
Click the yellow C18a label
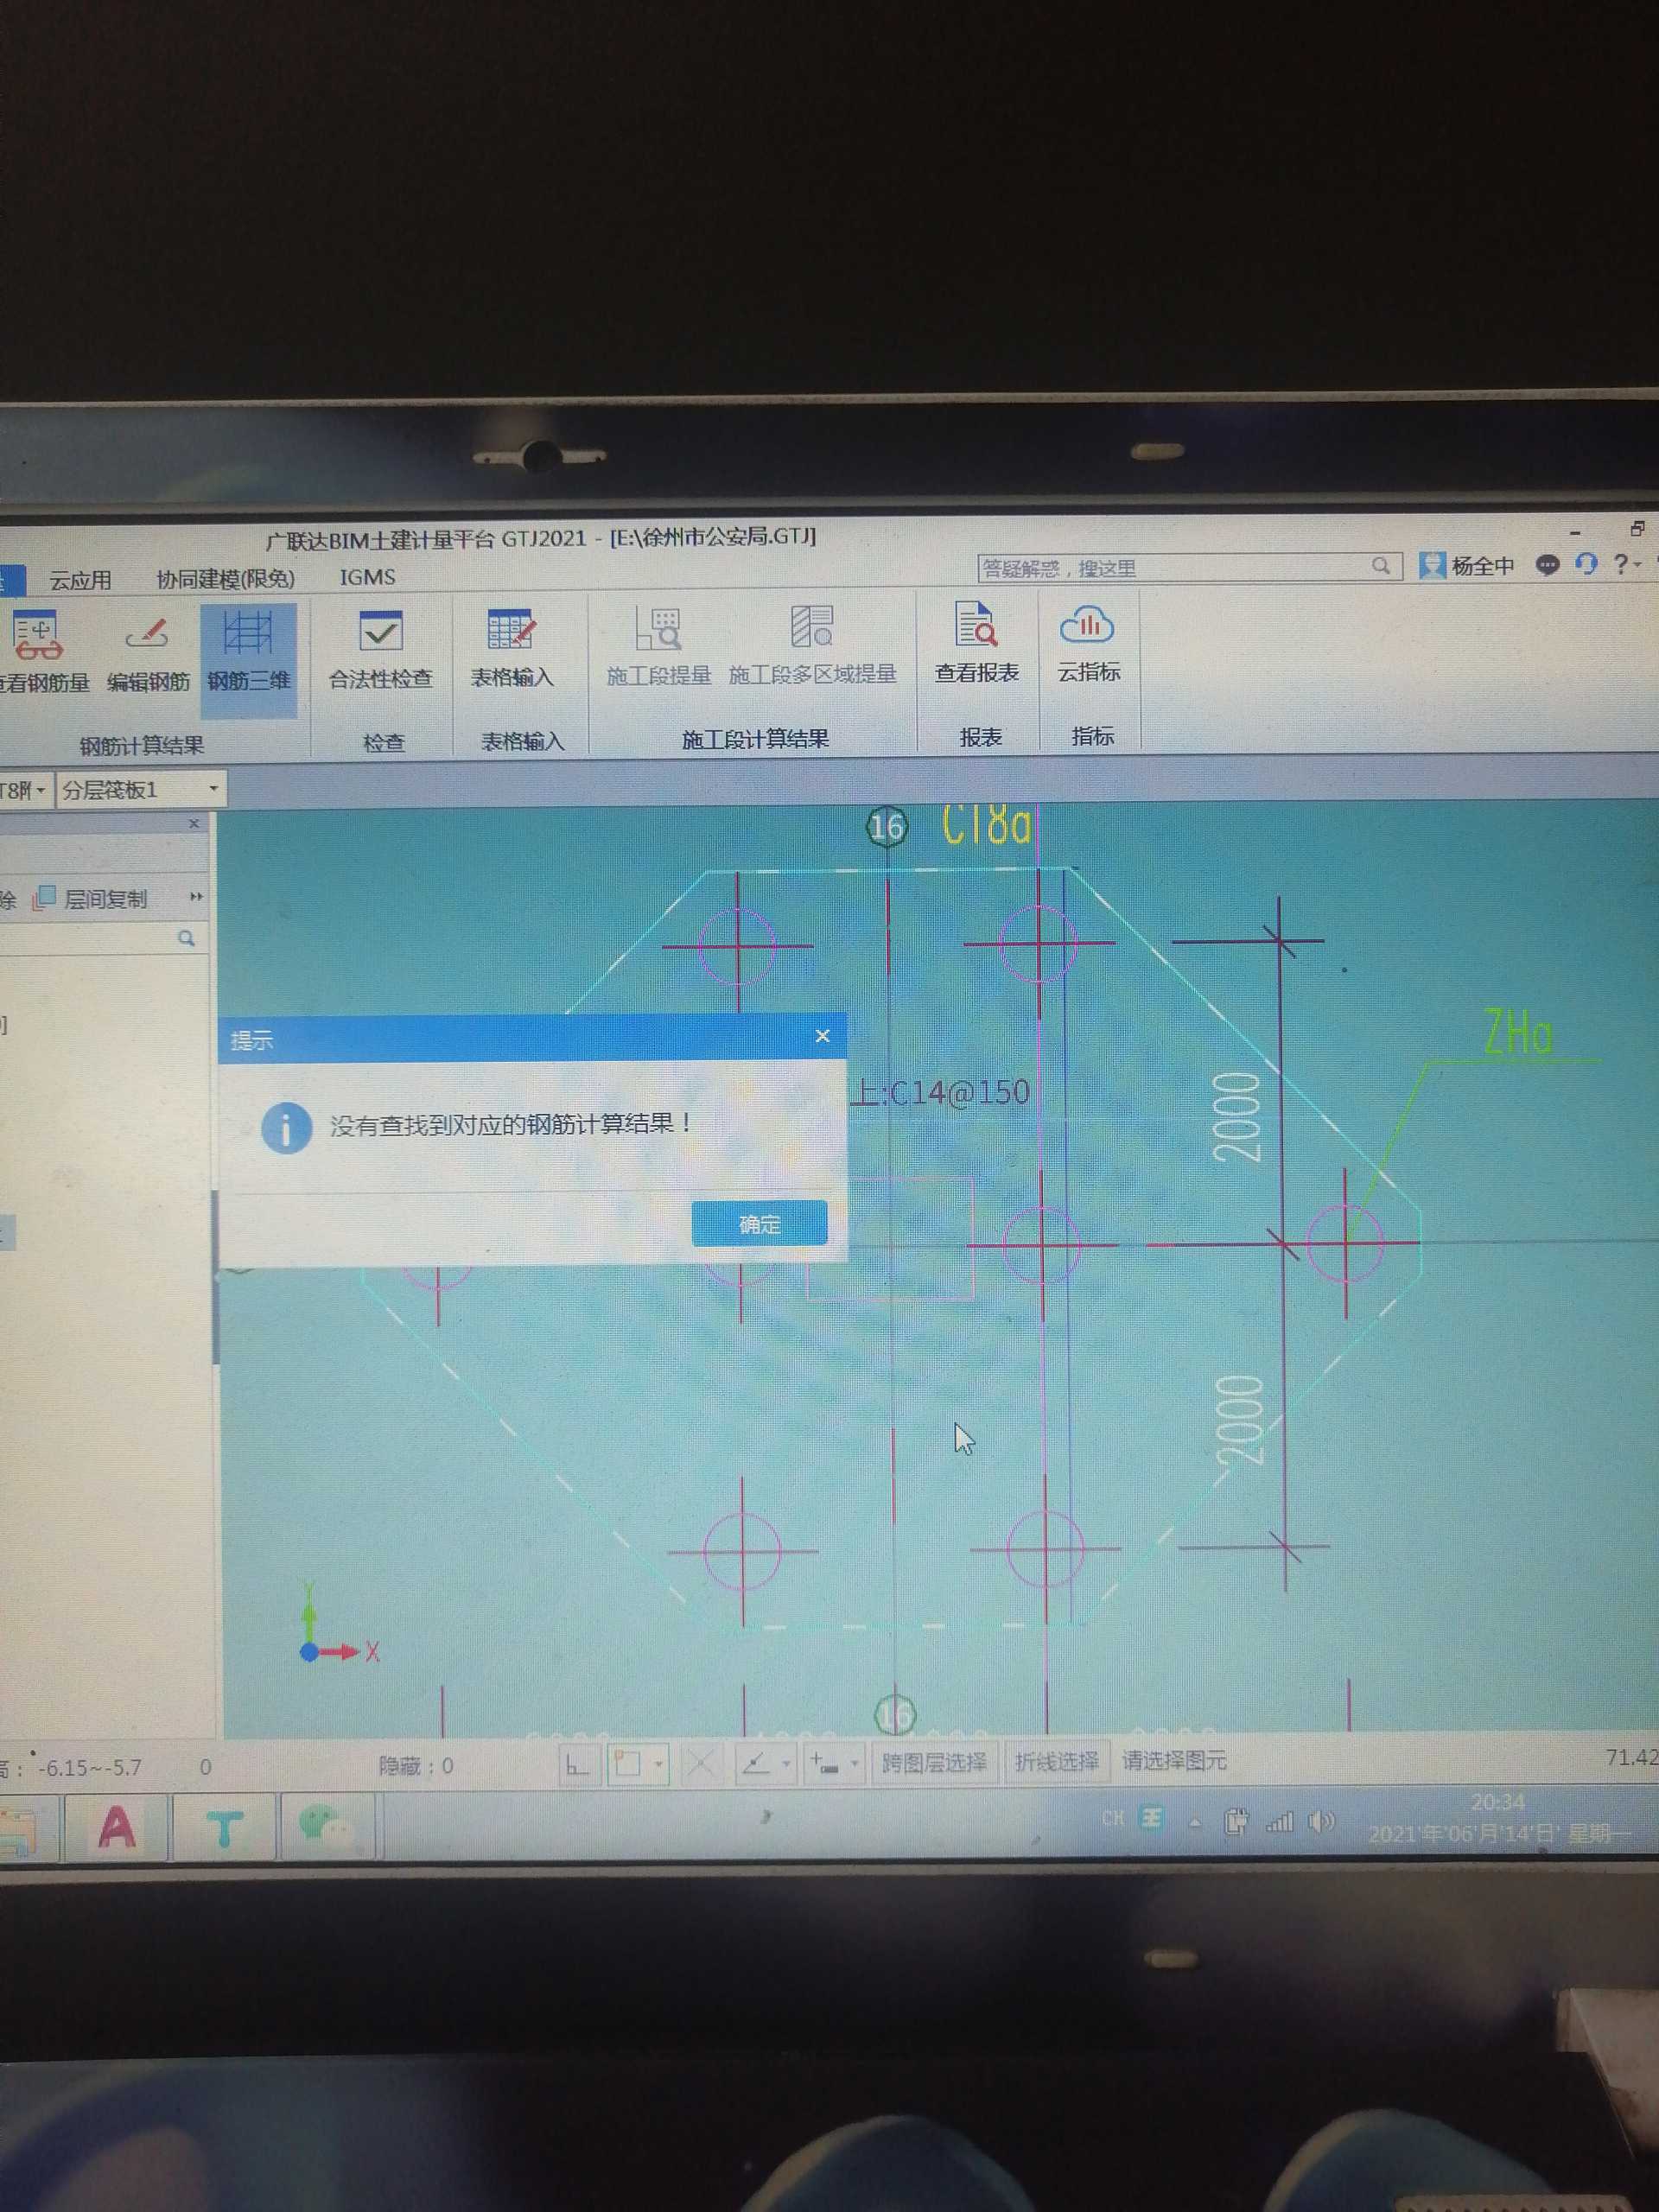[986, 826]
